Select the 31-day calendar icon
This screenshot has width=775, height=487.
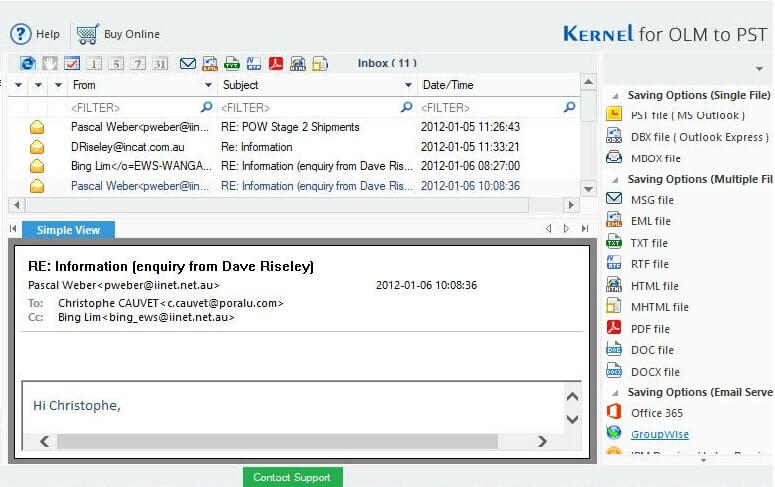pos(160,63)
